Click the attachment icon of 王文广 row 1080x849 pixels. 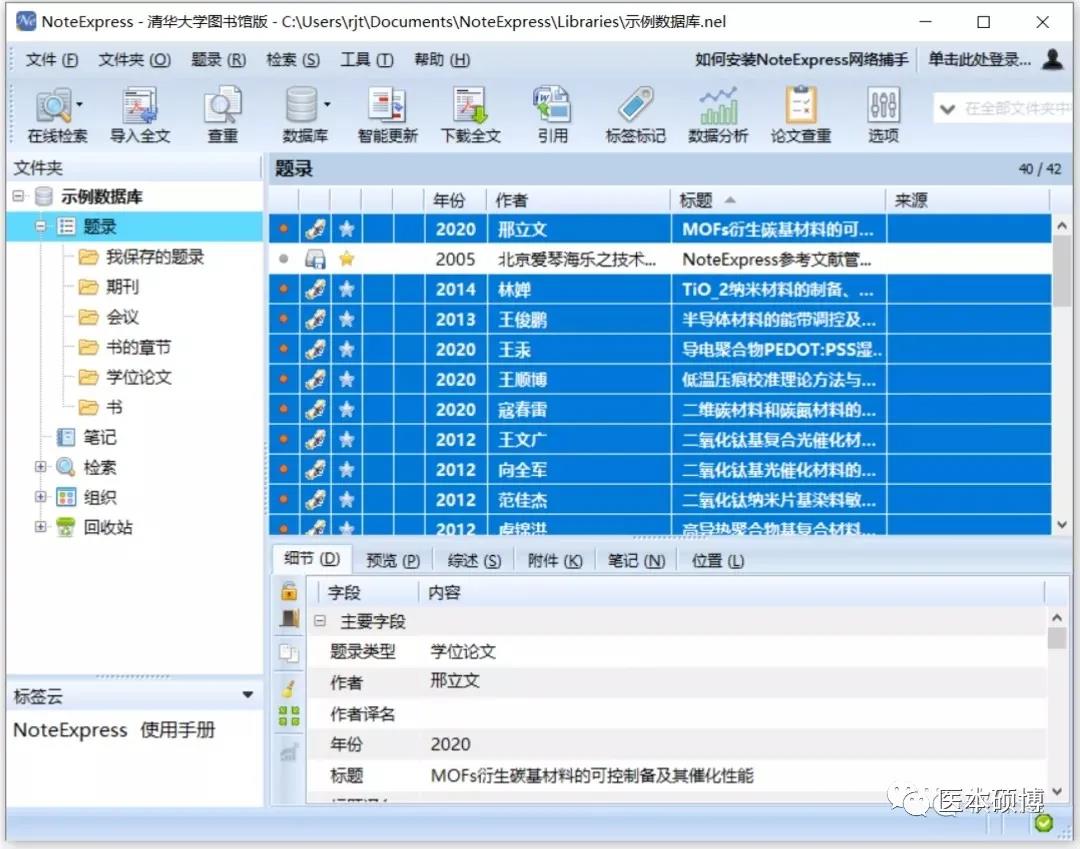[315, 439]
